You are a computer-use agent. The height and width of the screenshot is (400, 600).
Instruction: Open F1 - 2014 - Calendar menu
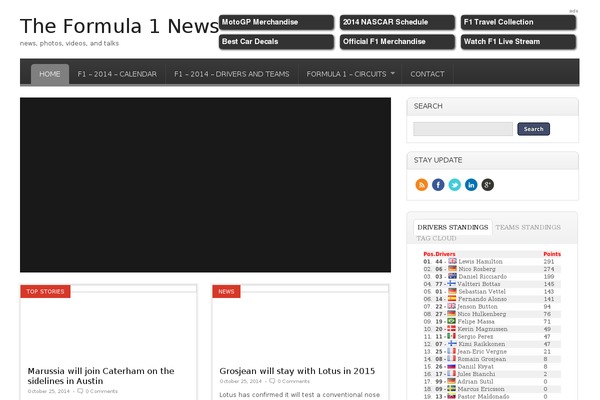point(117,74)
